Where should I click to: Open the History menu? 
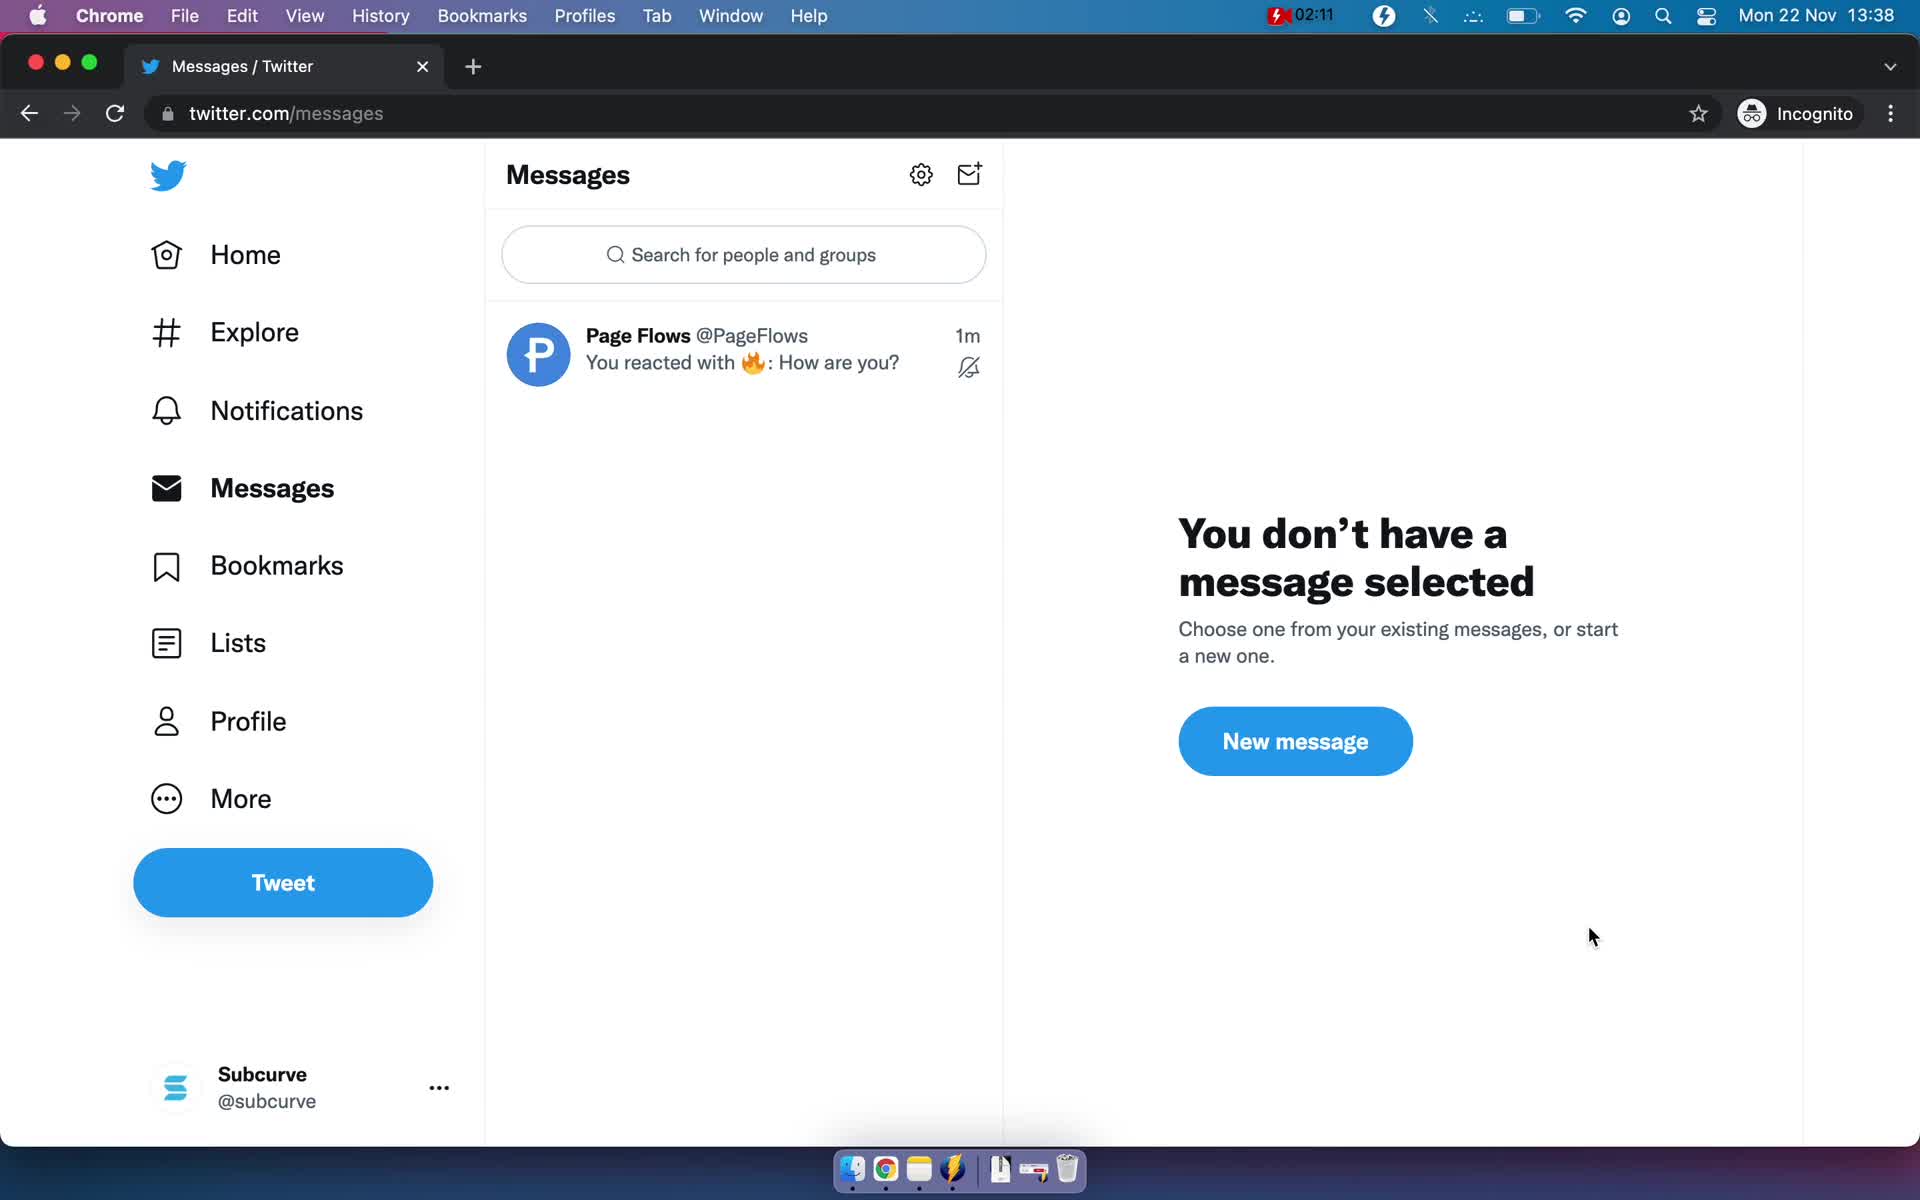coord(381,16)
